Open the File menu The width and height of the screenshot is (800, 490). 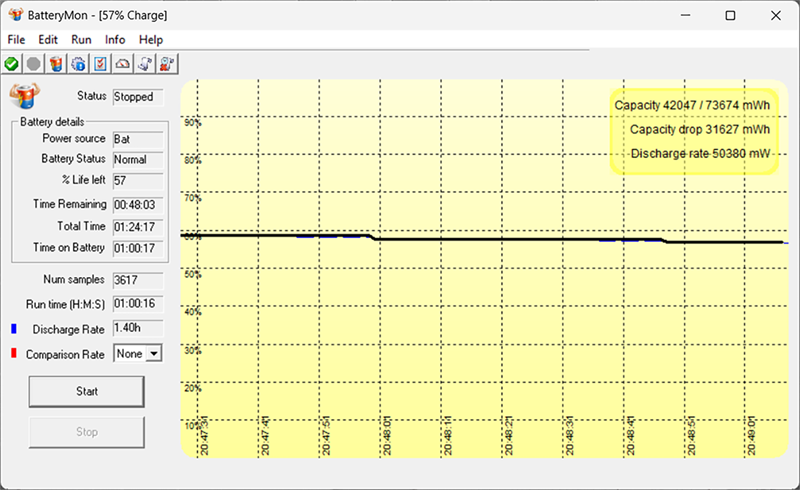click(16, 39)
